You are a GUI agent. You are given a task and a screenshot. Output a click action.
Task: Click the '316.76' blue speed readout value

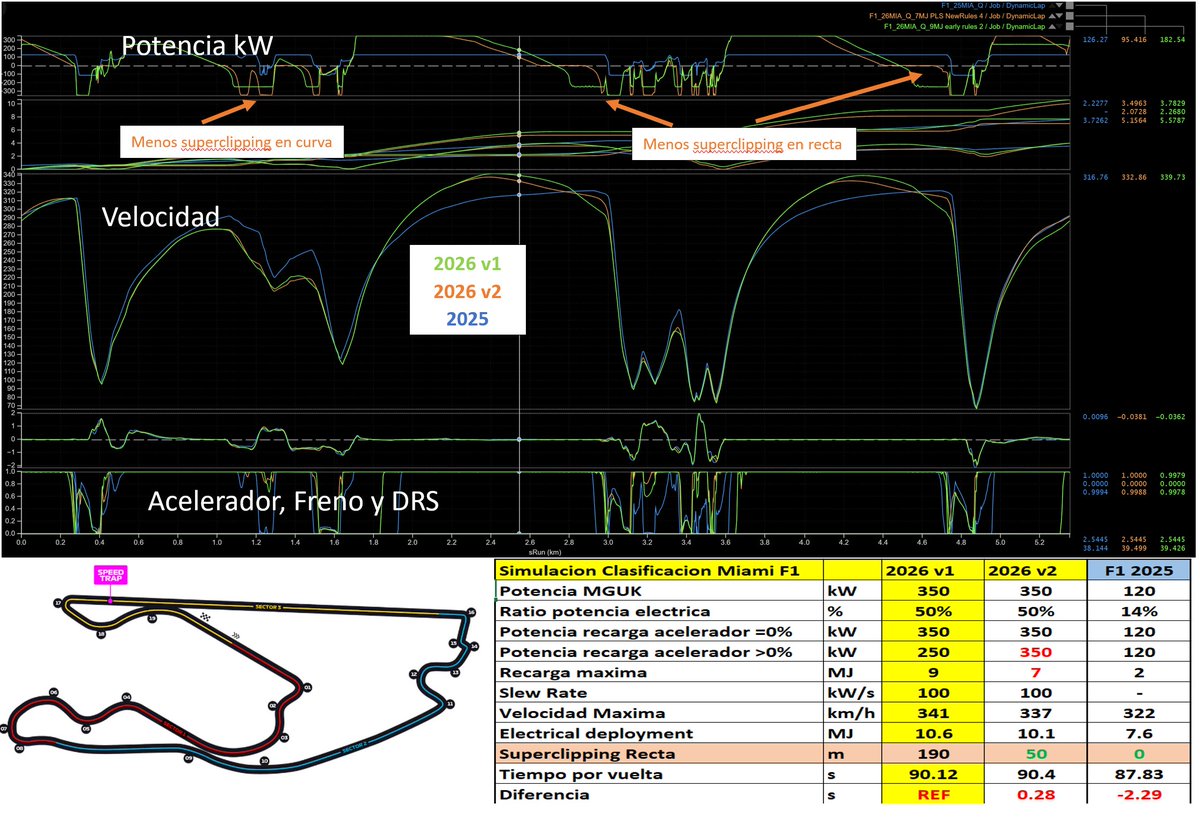pyautogui.click(x=1097, y=178)
